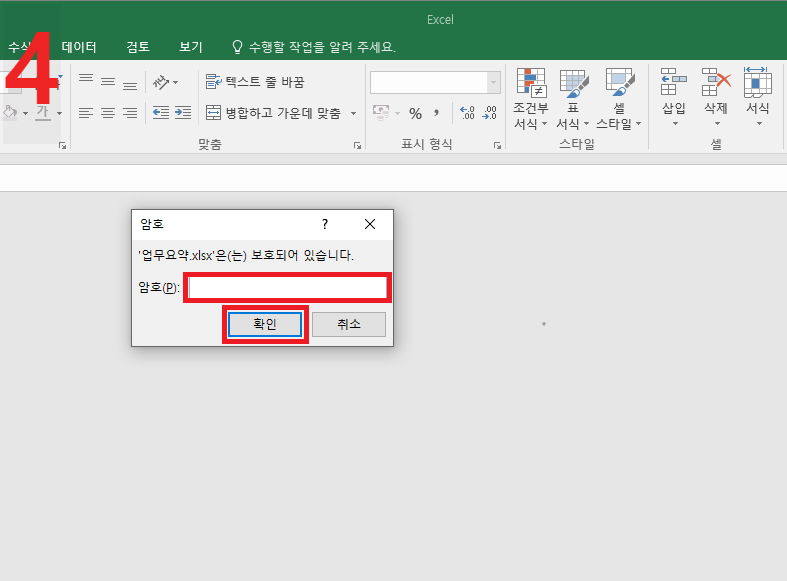Open the 데이터 tab

79,47
